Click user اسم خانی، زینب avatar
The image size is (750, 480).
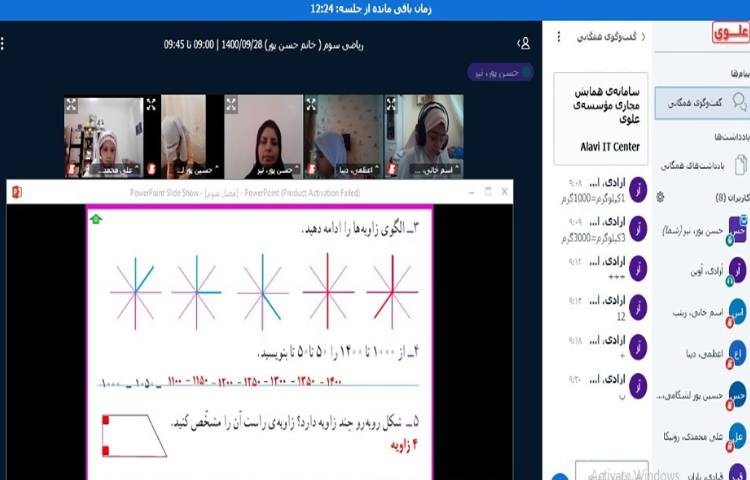[x=737, y=313]
